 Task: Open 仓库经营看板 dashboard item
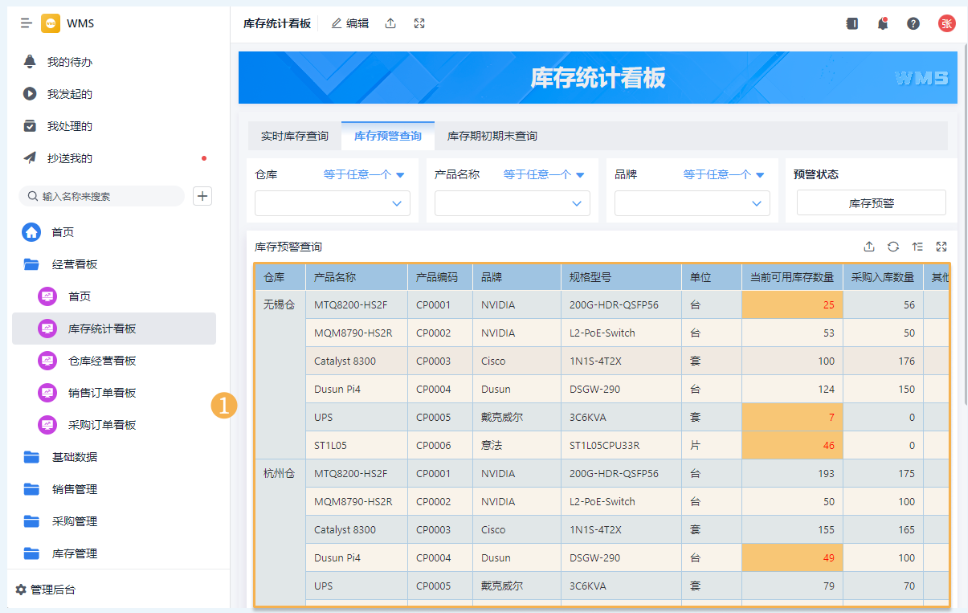(x=114, y=361)
